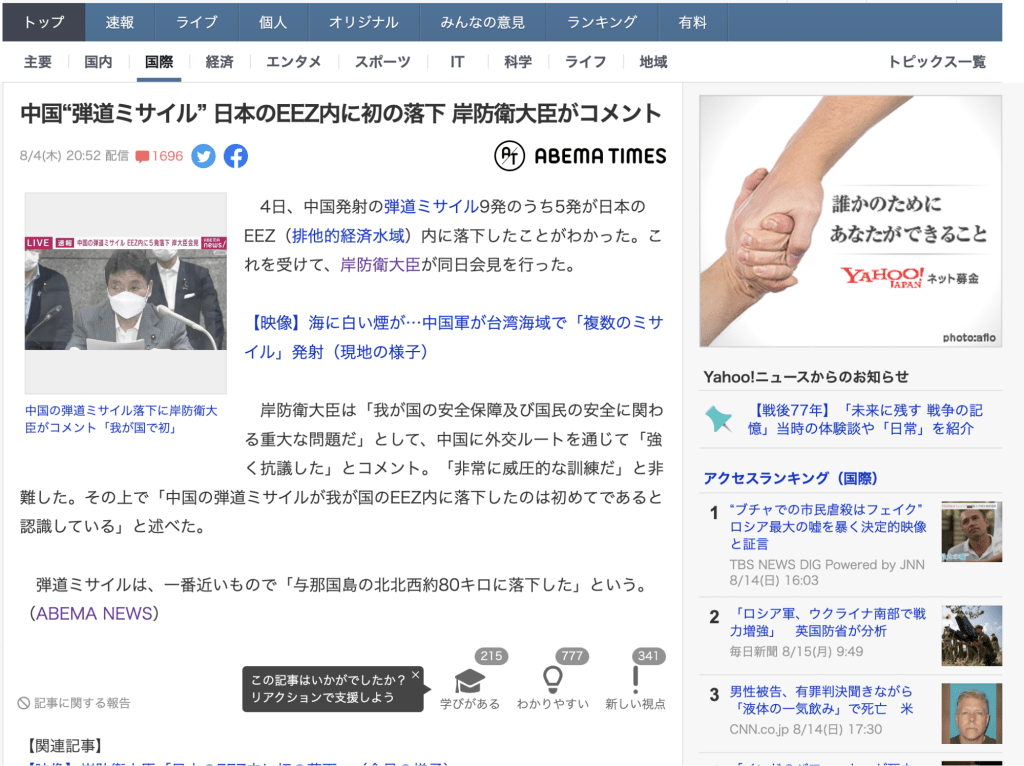Select the スポーツ category
The height and width of the screenshot is (766, 1024).
click(382, 62)
